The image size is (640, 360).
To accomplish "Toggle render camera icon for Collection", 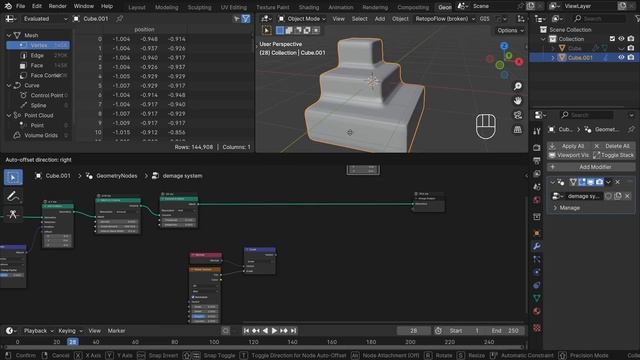I will tap(631, 39).
